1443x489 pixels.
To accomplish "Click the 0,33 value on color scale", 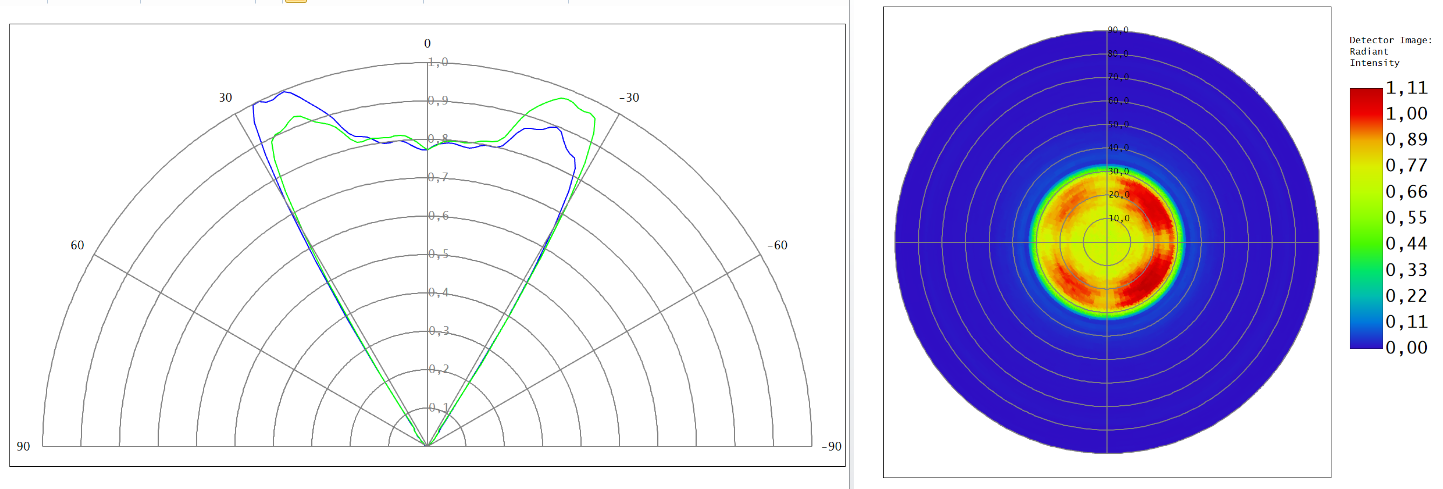I will pyautogui.click(x=1406, y=270).
